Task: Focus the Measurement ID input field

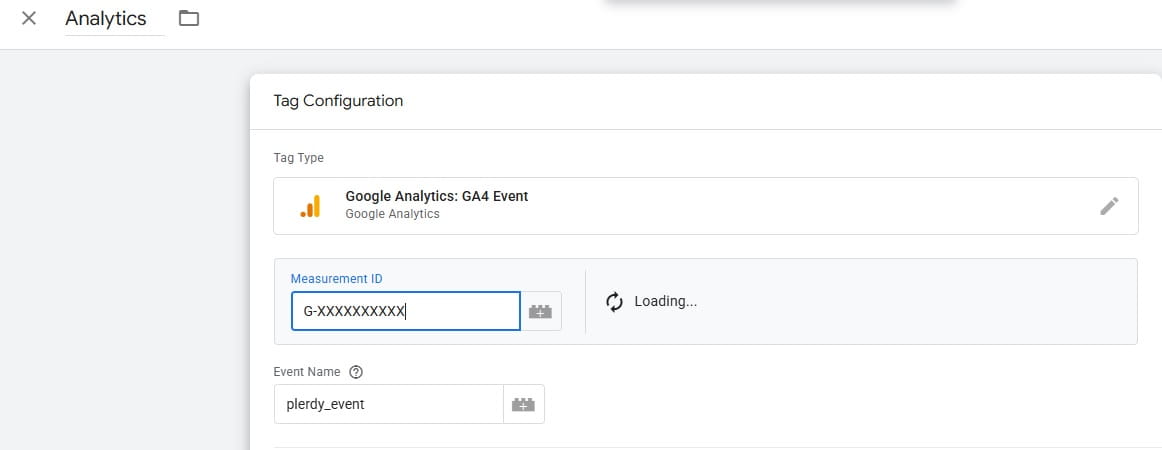Action: (x=405, y=311)
